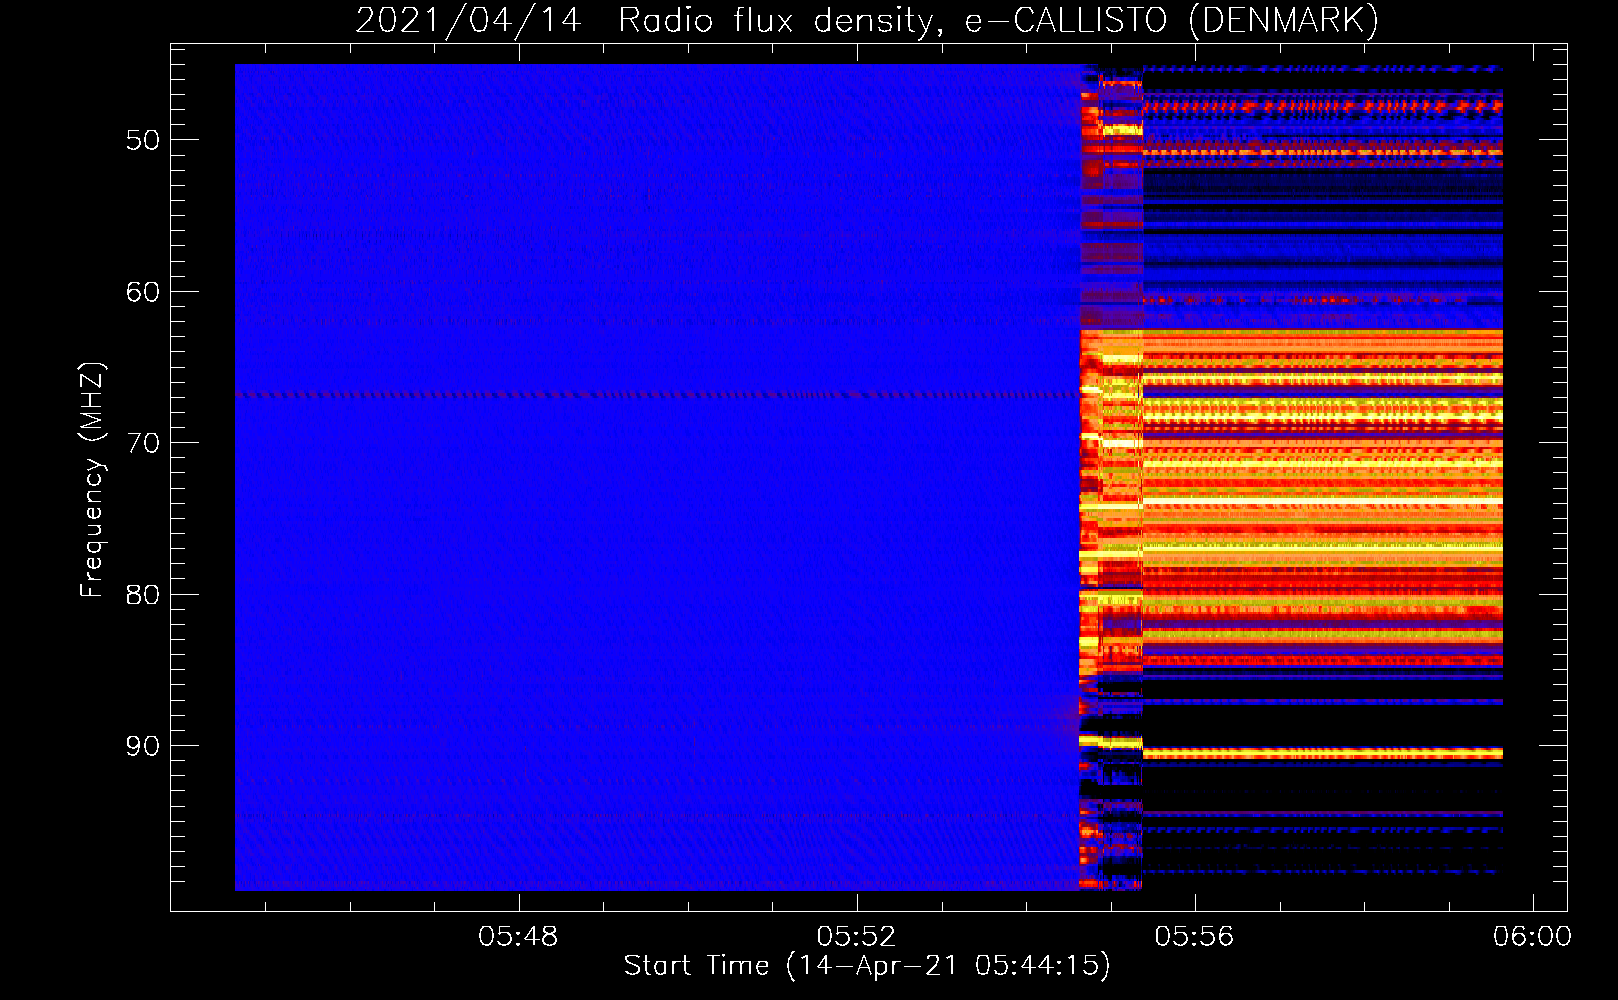
Task: Click the 70 frequency tick label
Action: (x=143, y=443)
